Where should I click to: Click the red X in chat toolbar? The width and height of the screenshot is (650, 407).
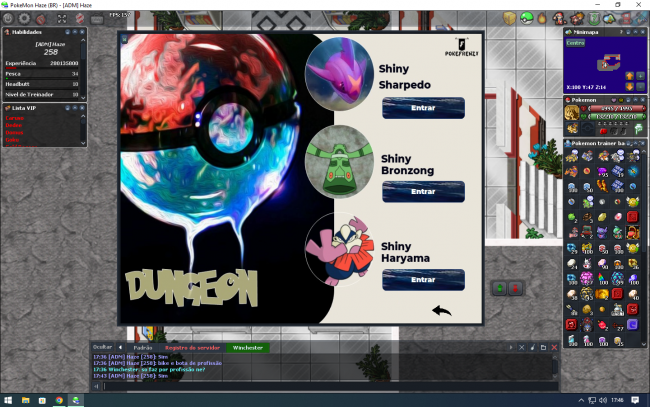click(554, 347)
